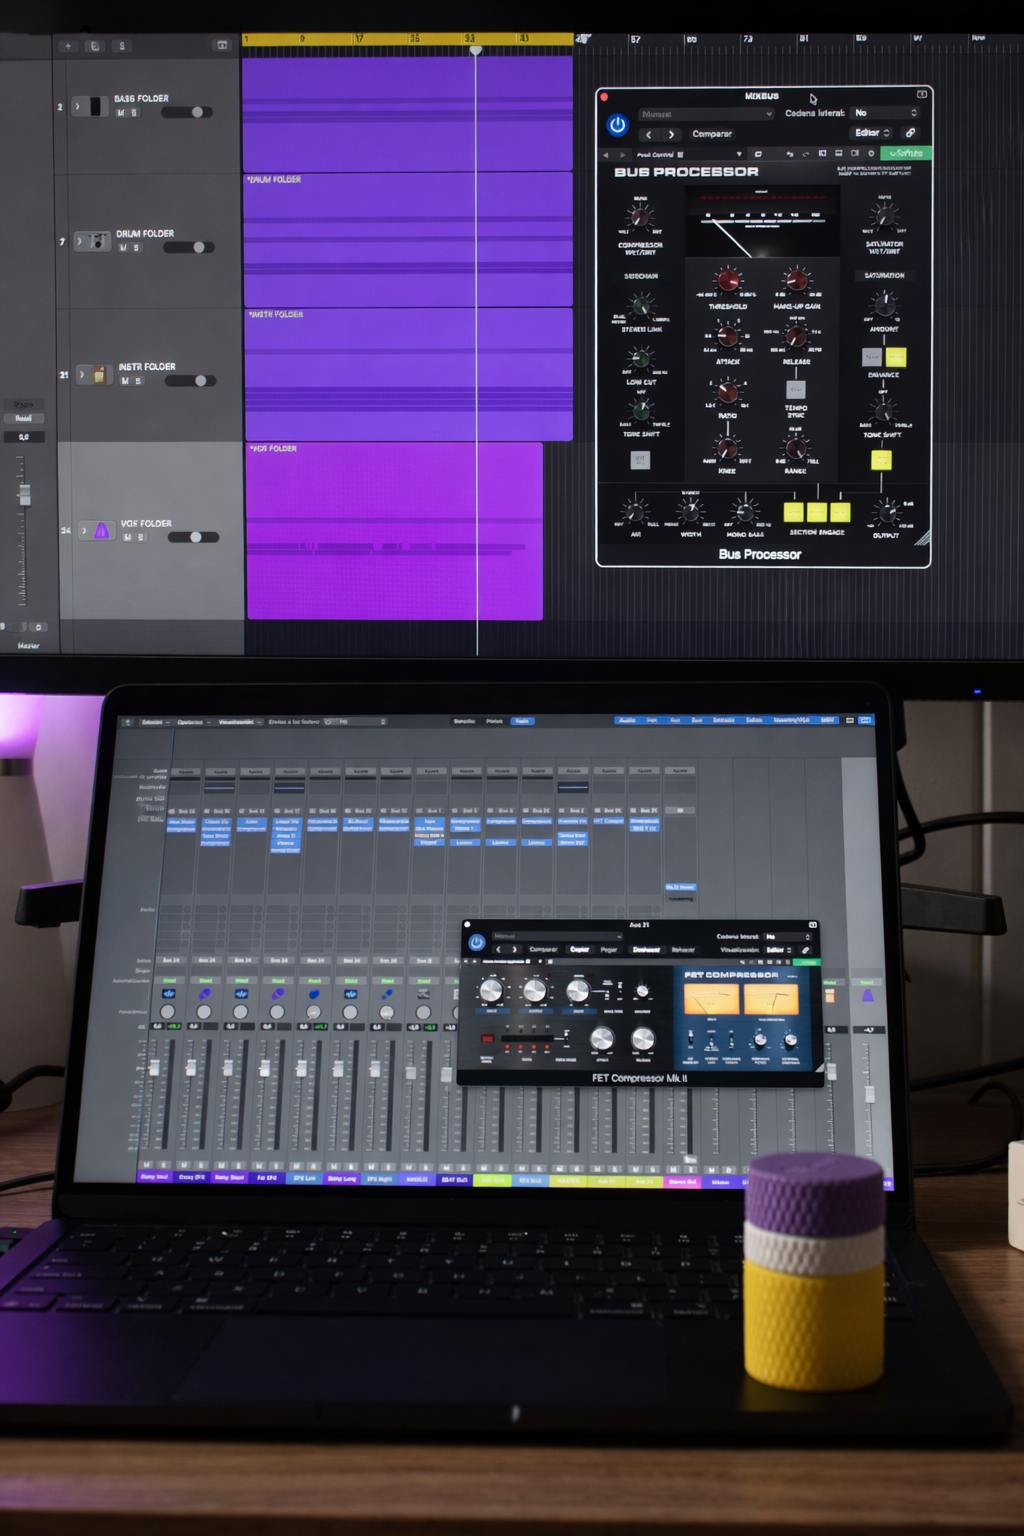This screenshot has width=1024, height=1536.
Task: Open the Manual preset dropdown in MIXBUS
Action: point(706,114)
